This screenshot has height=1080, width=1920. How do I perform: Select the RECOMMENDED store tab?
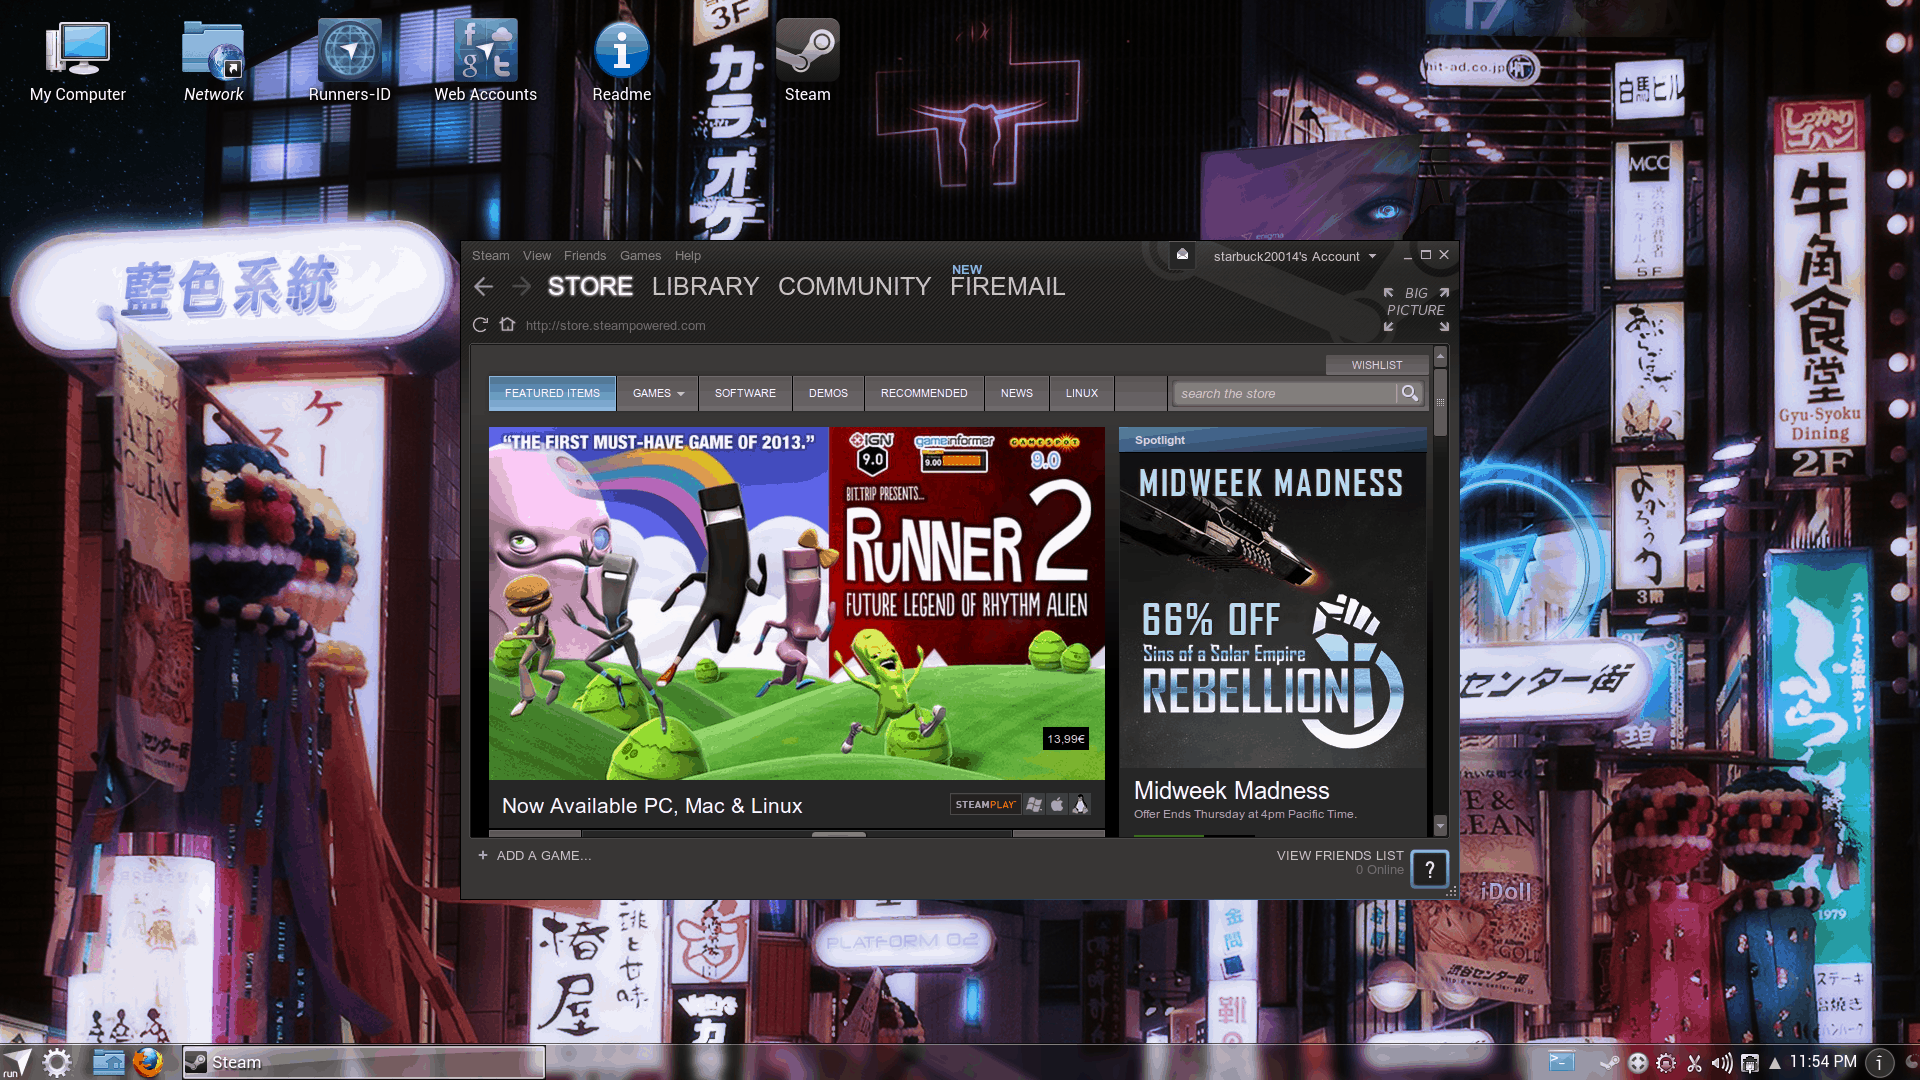tap(924, 393)
